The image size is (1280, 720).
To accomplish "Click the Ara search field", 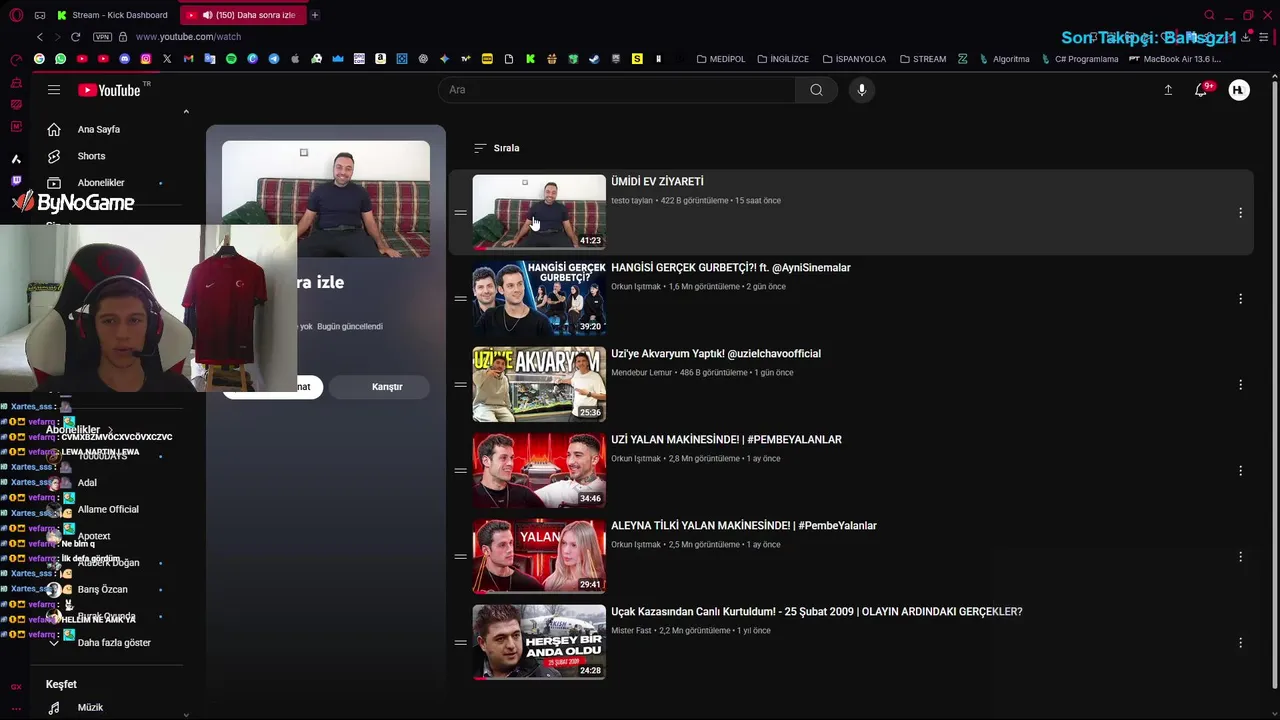I will point(617,90).
